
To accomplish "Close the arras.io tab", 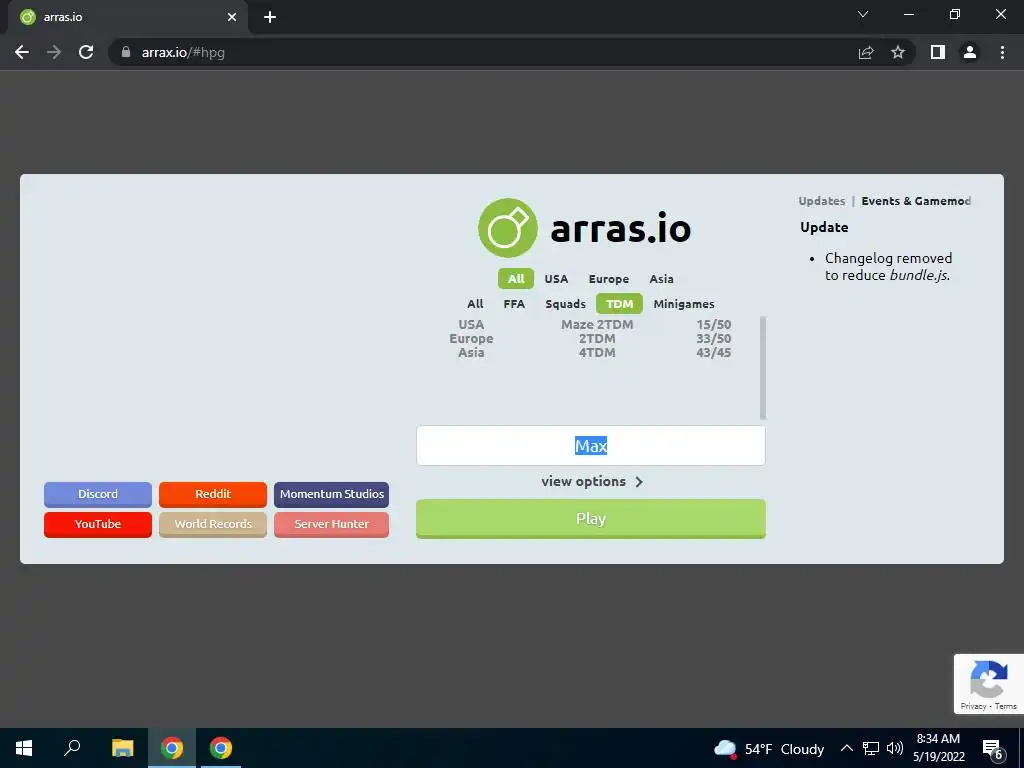I will pos(232,17).
